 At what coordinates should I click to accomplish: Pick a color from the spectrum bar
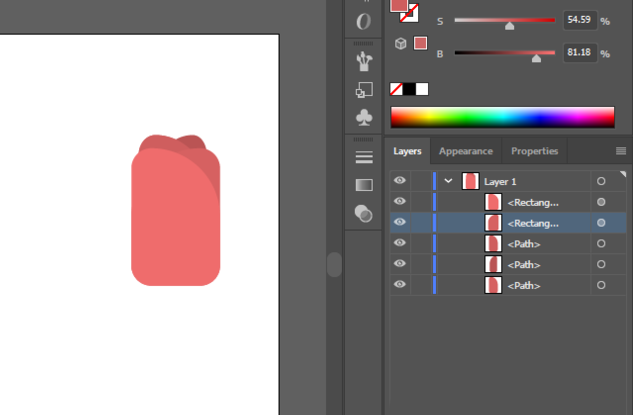(x=503, y=117)
